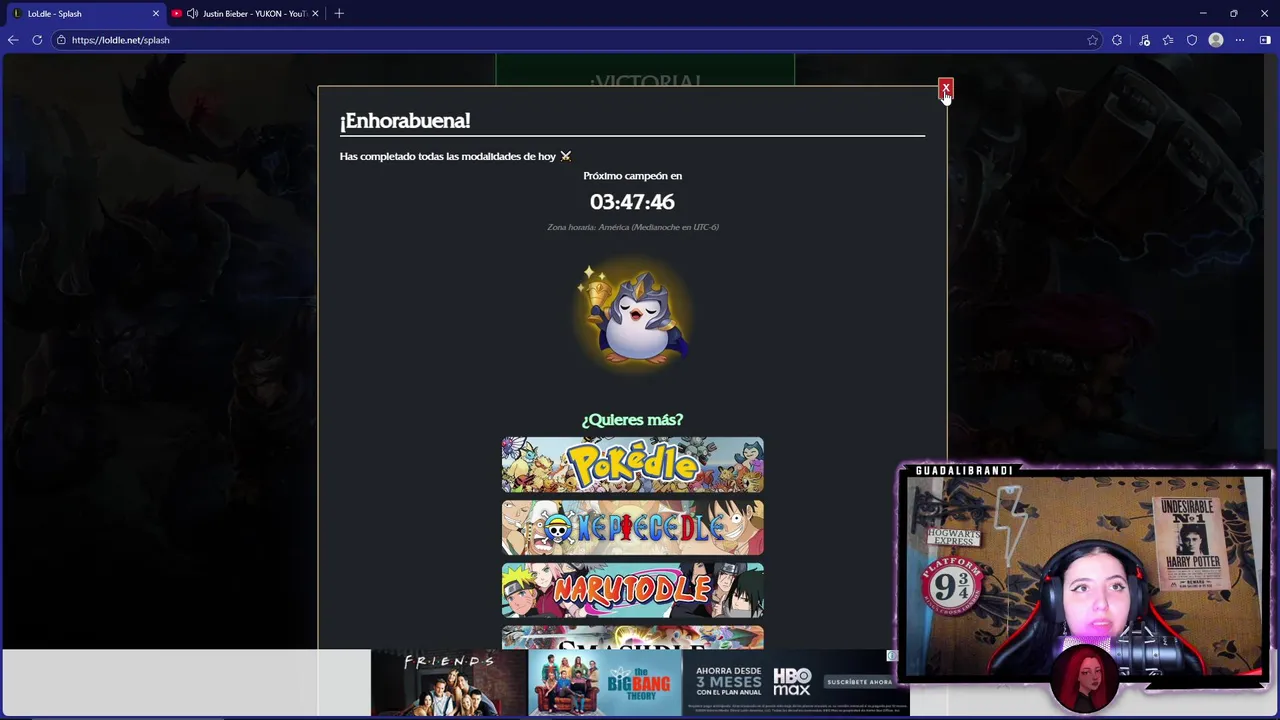This screenshot has height=720, width=1280.
Task: Close the Justin Bieber YouTube tab
Action: (315, 14)
